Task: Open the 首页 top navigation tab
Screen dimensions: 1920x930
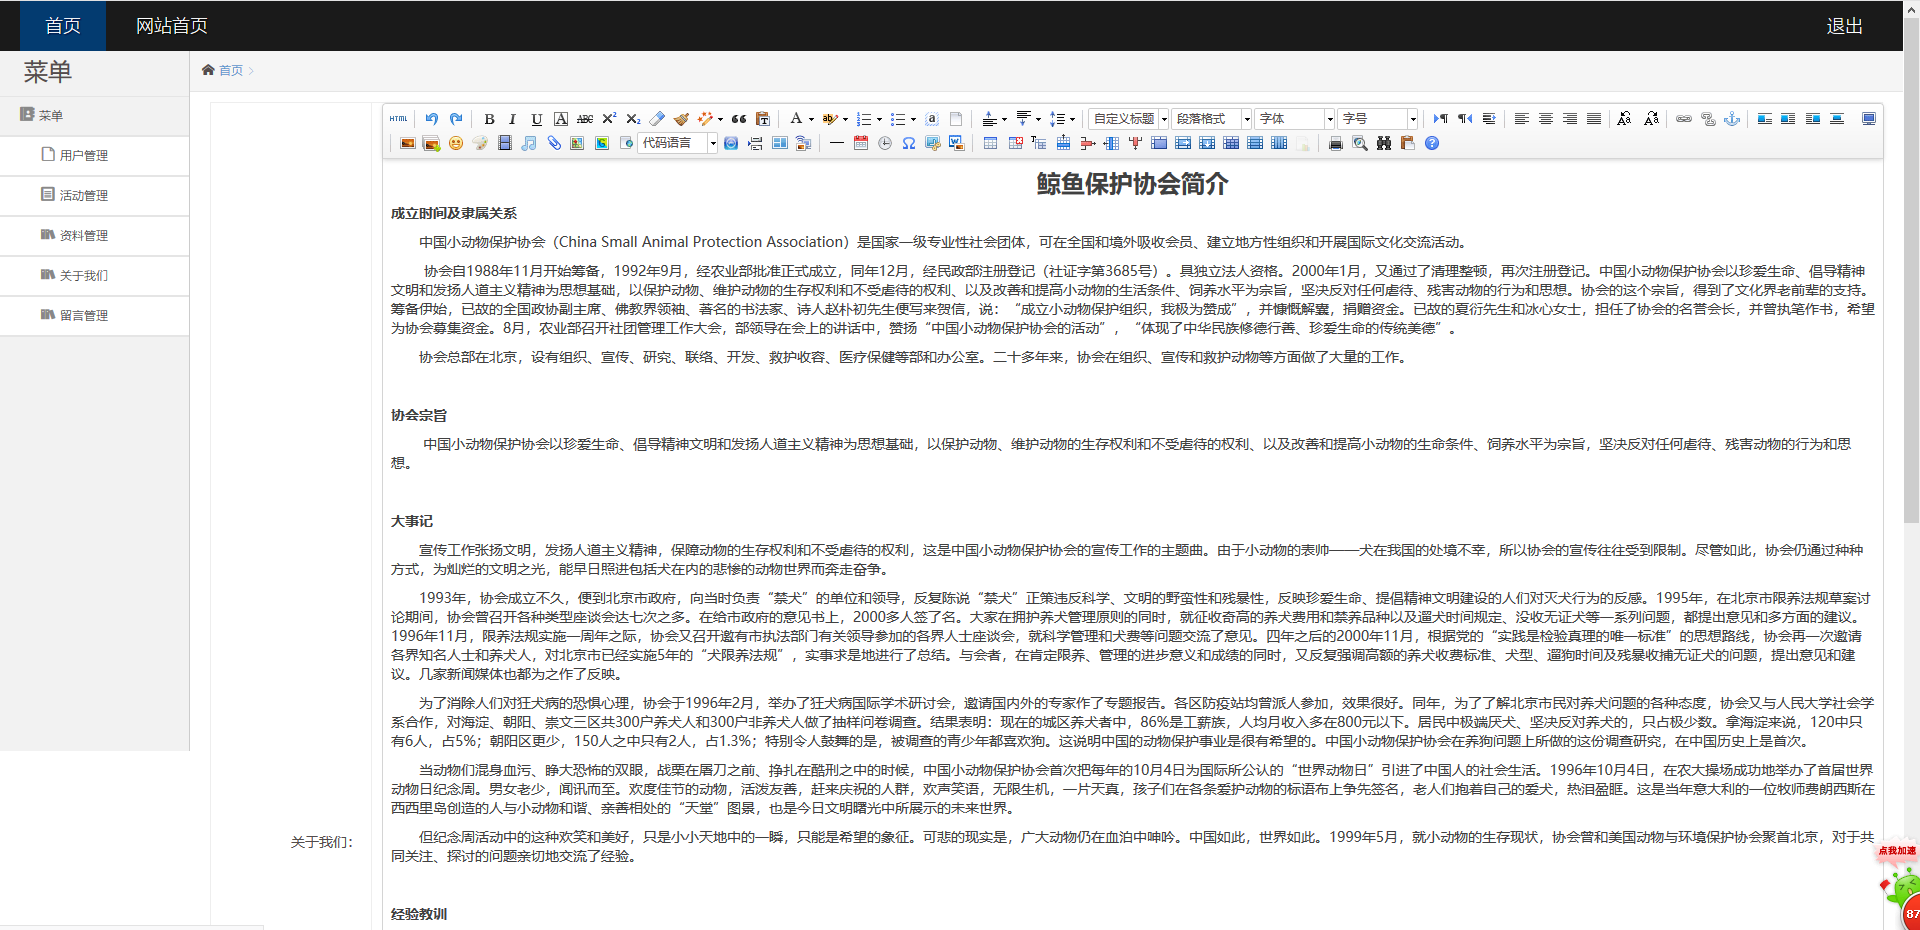Action: click(x=63, y=26)
